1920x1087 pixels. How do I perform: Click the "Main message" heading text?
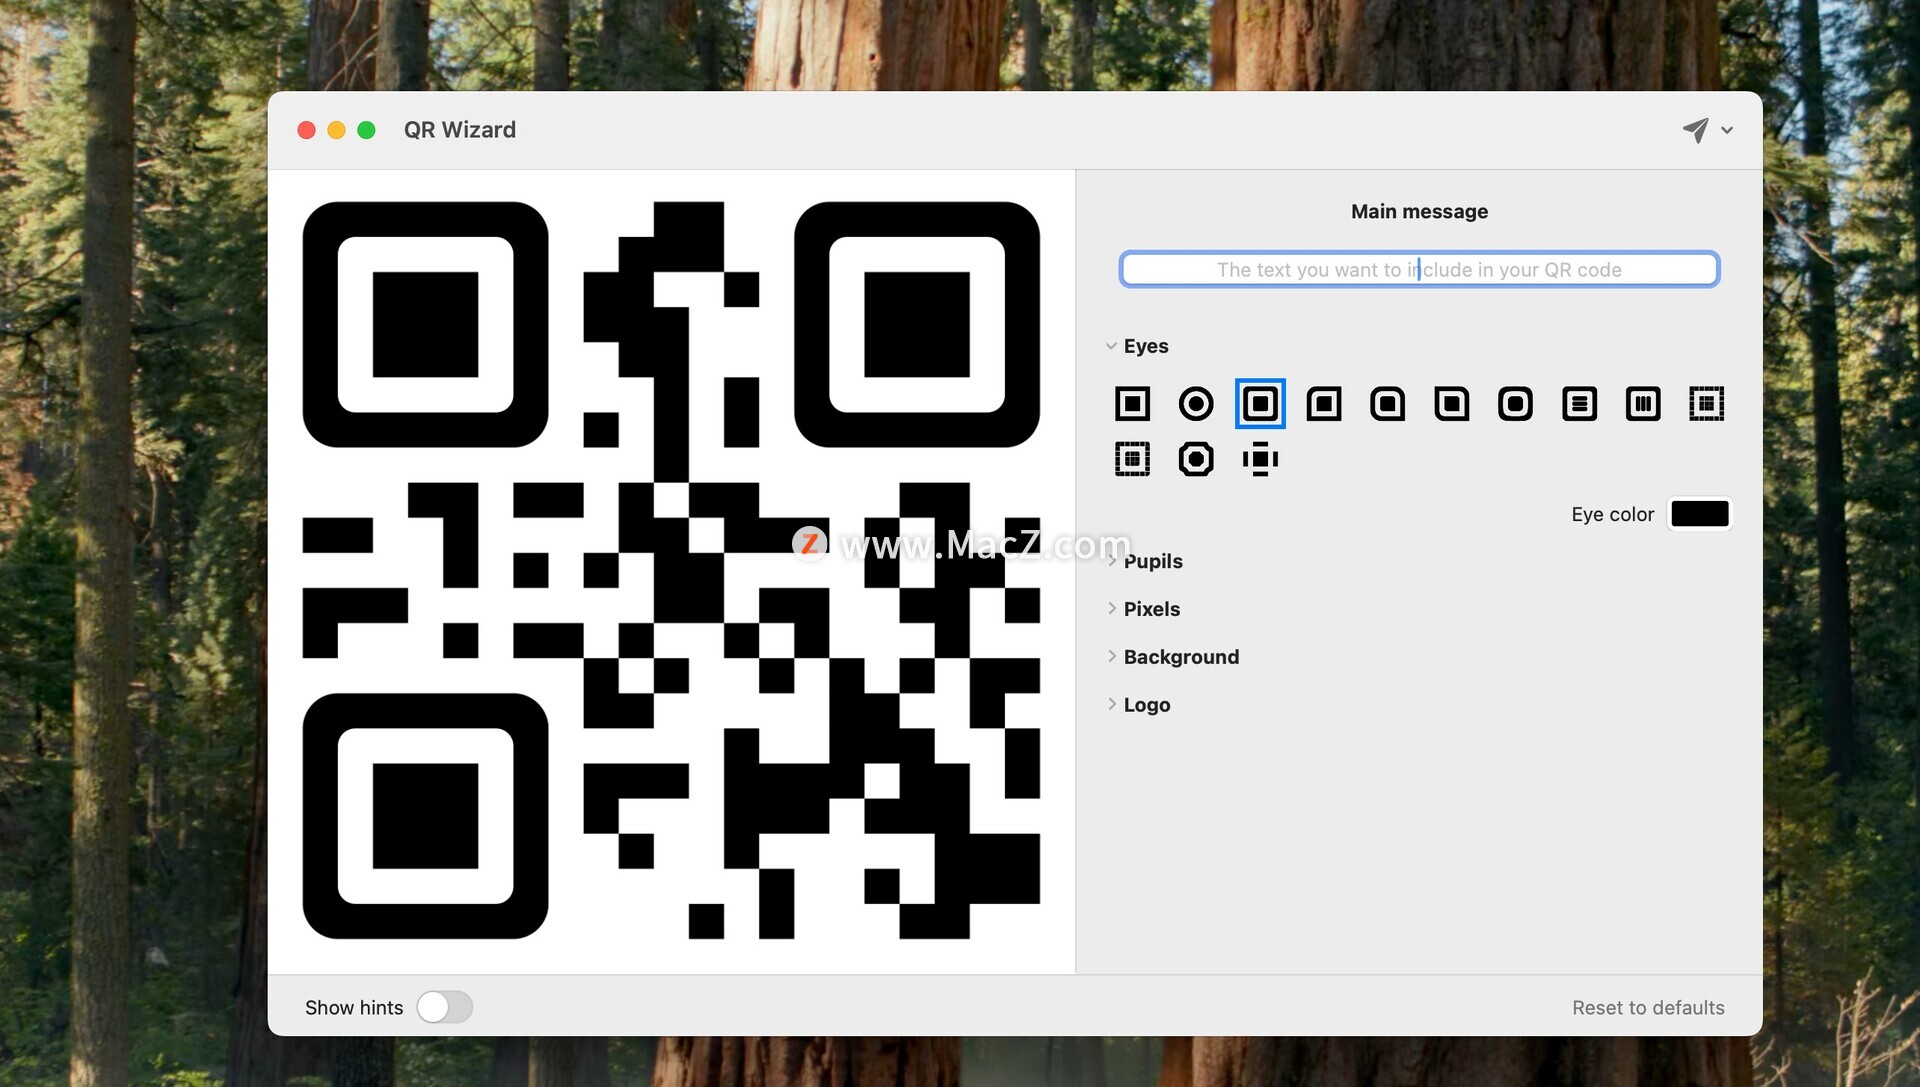coord(1419,212)
